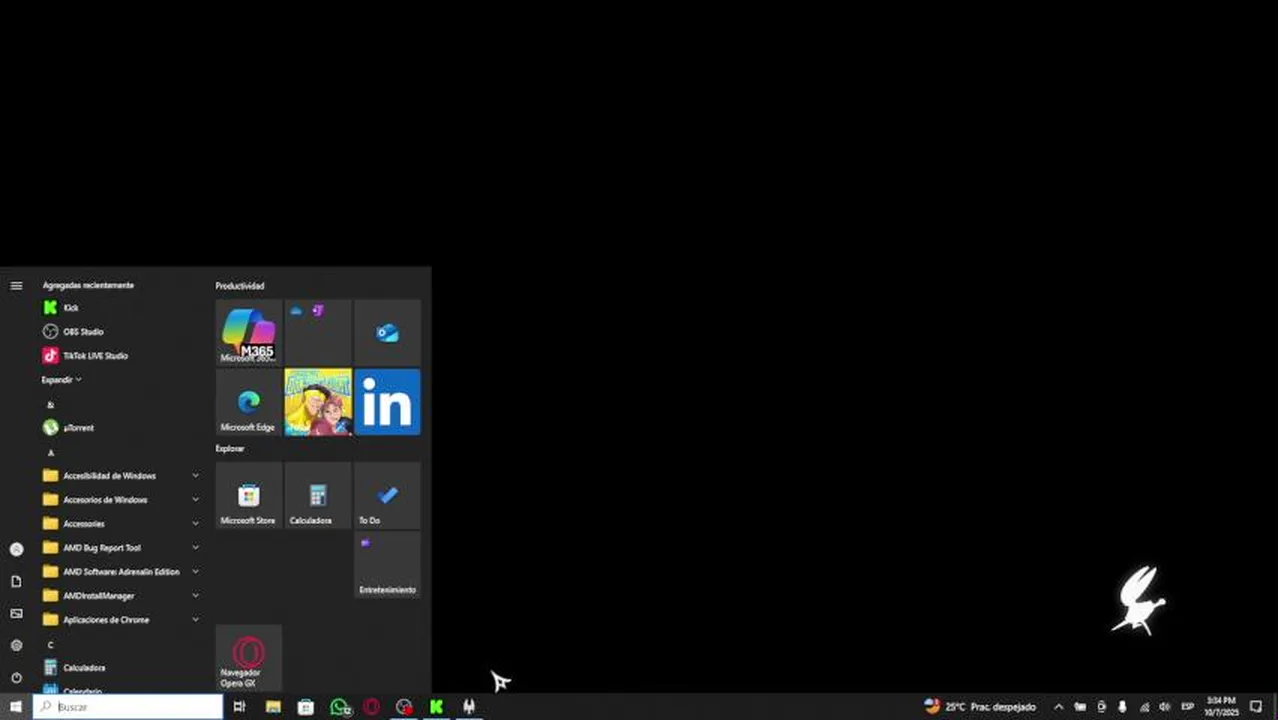Launch the Calculadora tile
This screenshot has width=1278, height=720.
pos(318,495)
